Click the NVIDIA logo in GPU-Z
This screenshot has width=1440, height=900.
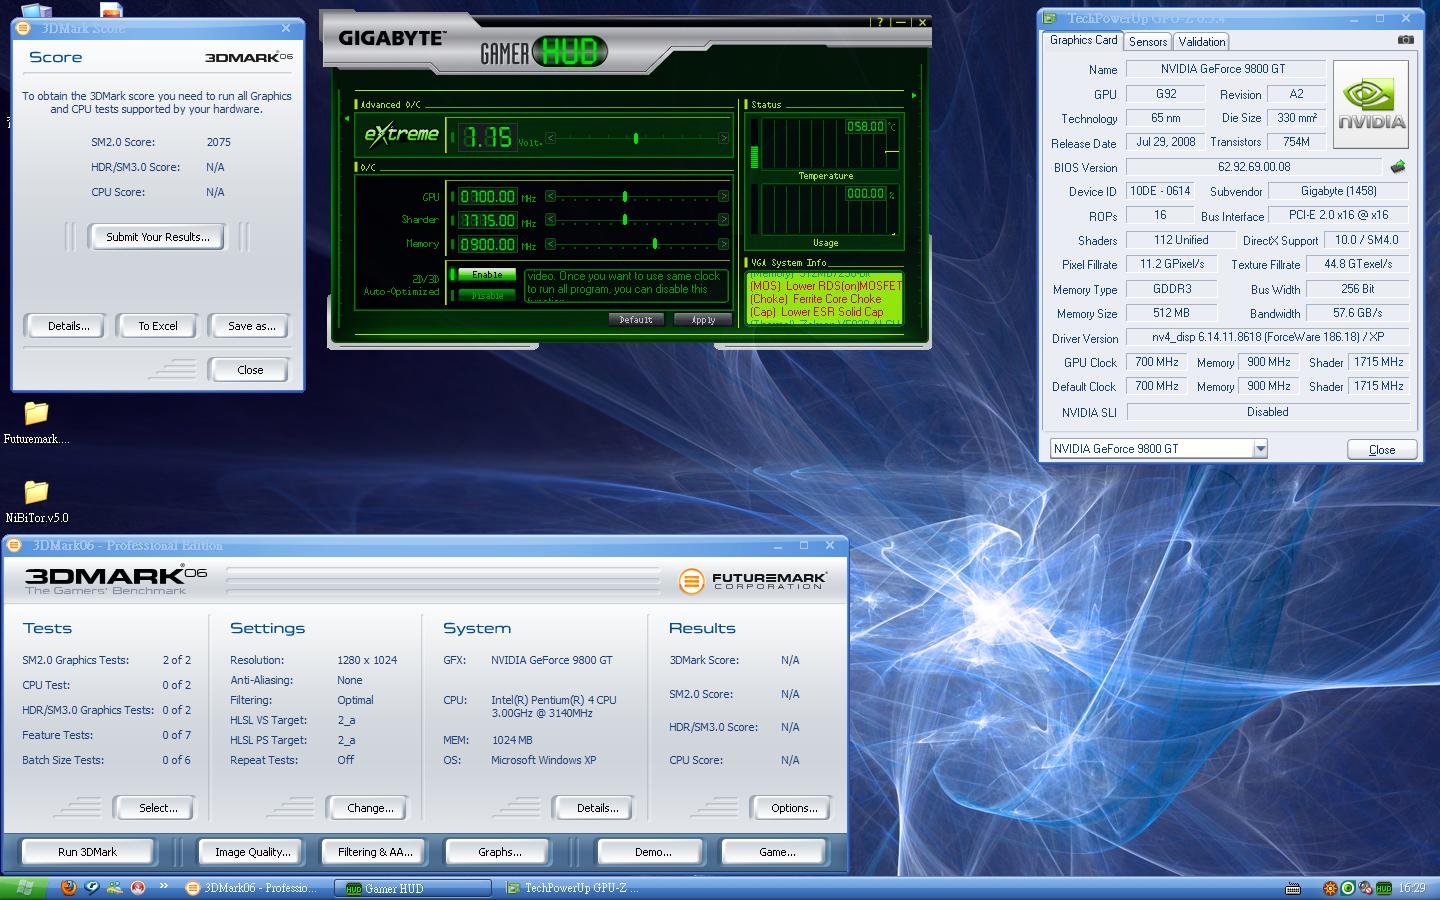click(1371, 105)
